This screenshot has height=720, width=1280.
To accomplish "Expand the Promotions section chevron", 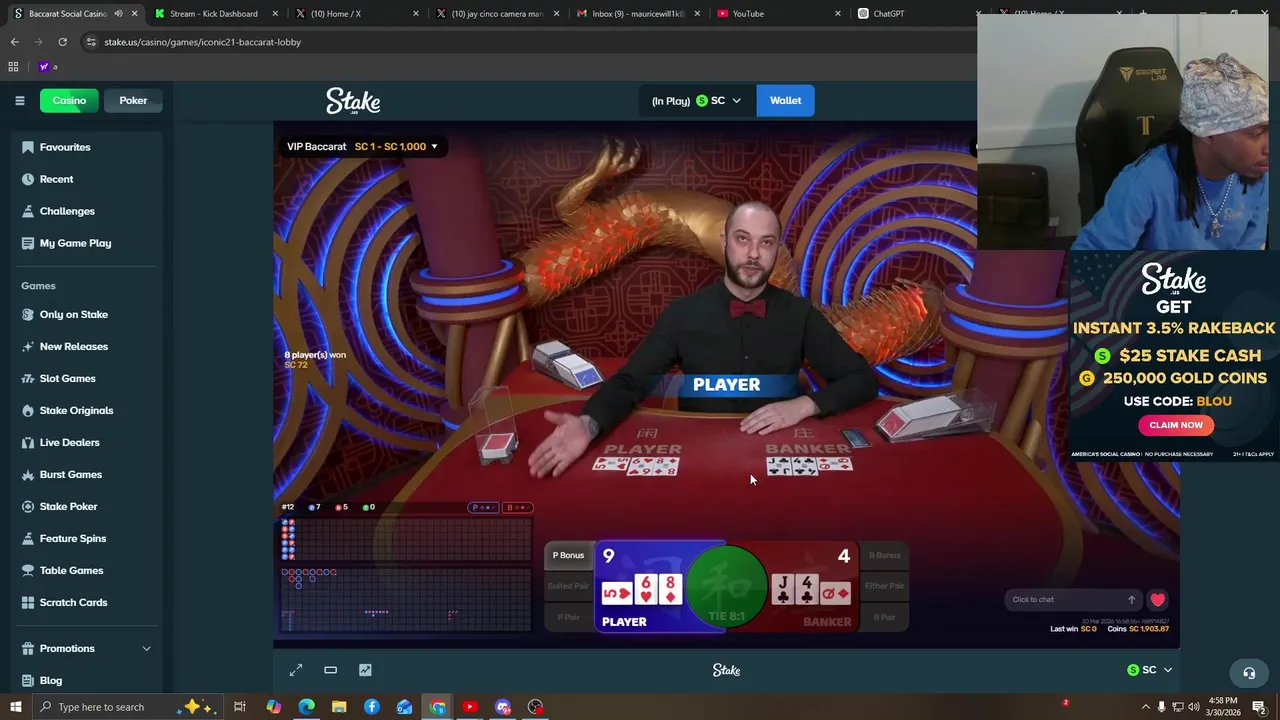I will 146,648.
